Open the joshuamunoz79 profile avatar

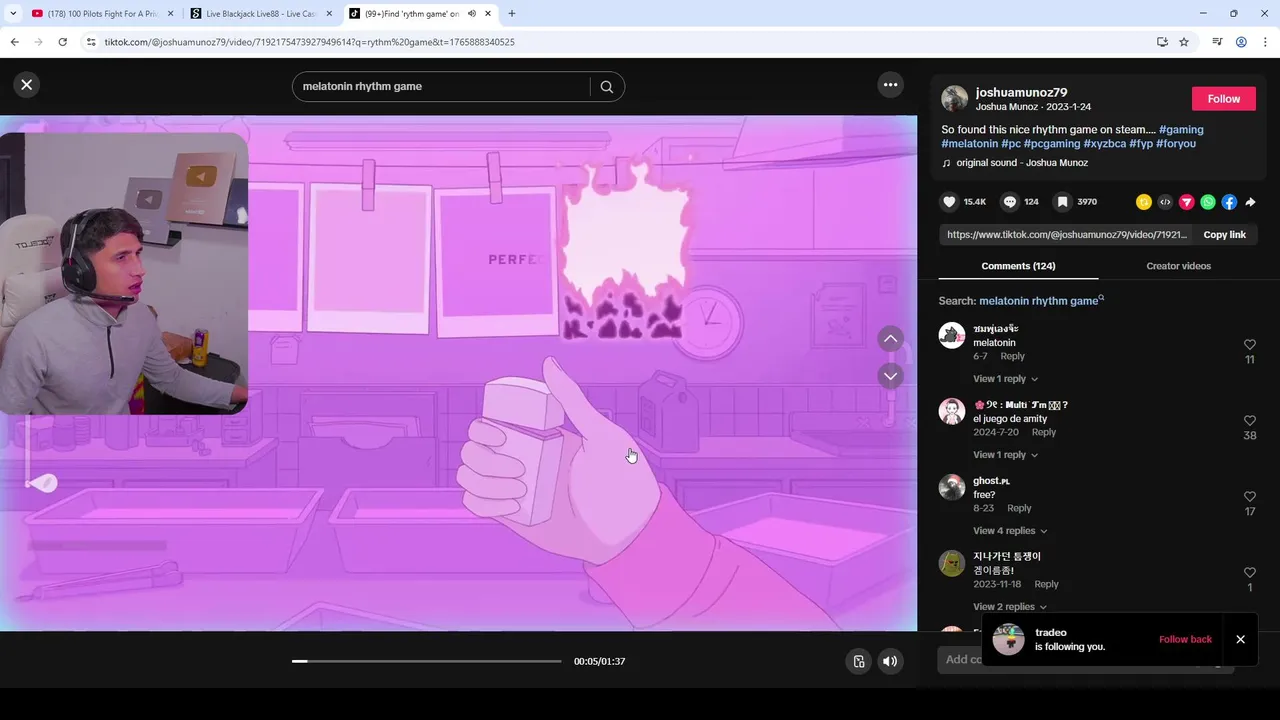pos(954,98)
